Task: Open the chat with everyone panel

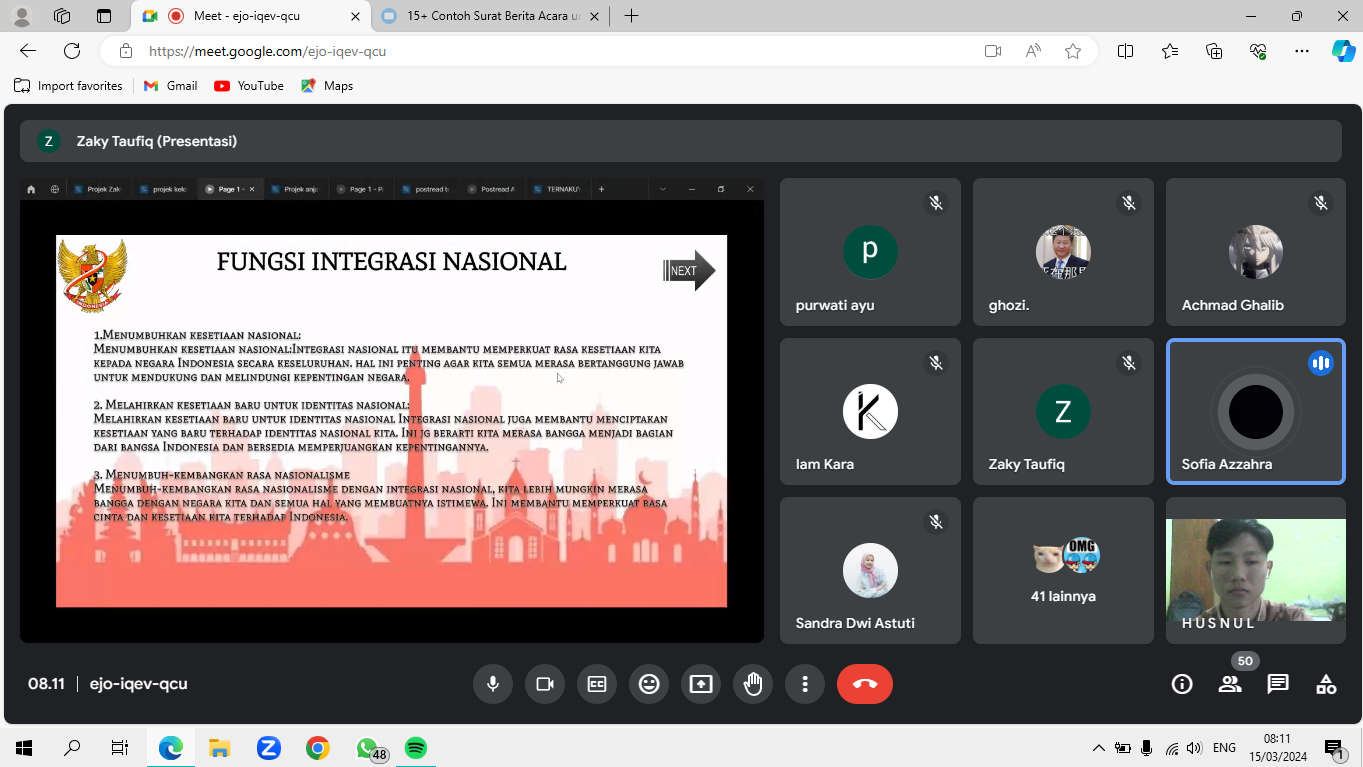Action: pos(1278,684)
